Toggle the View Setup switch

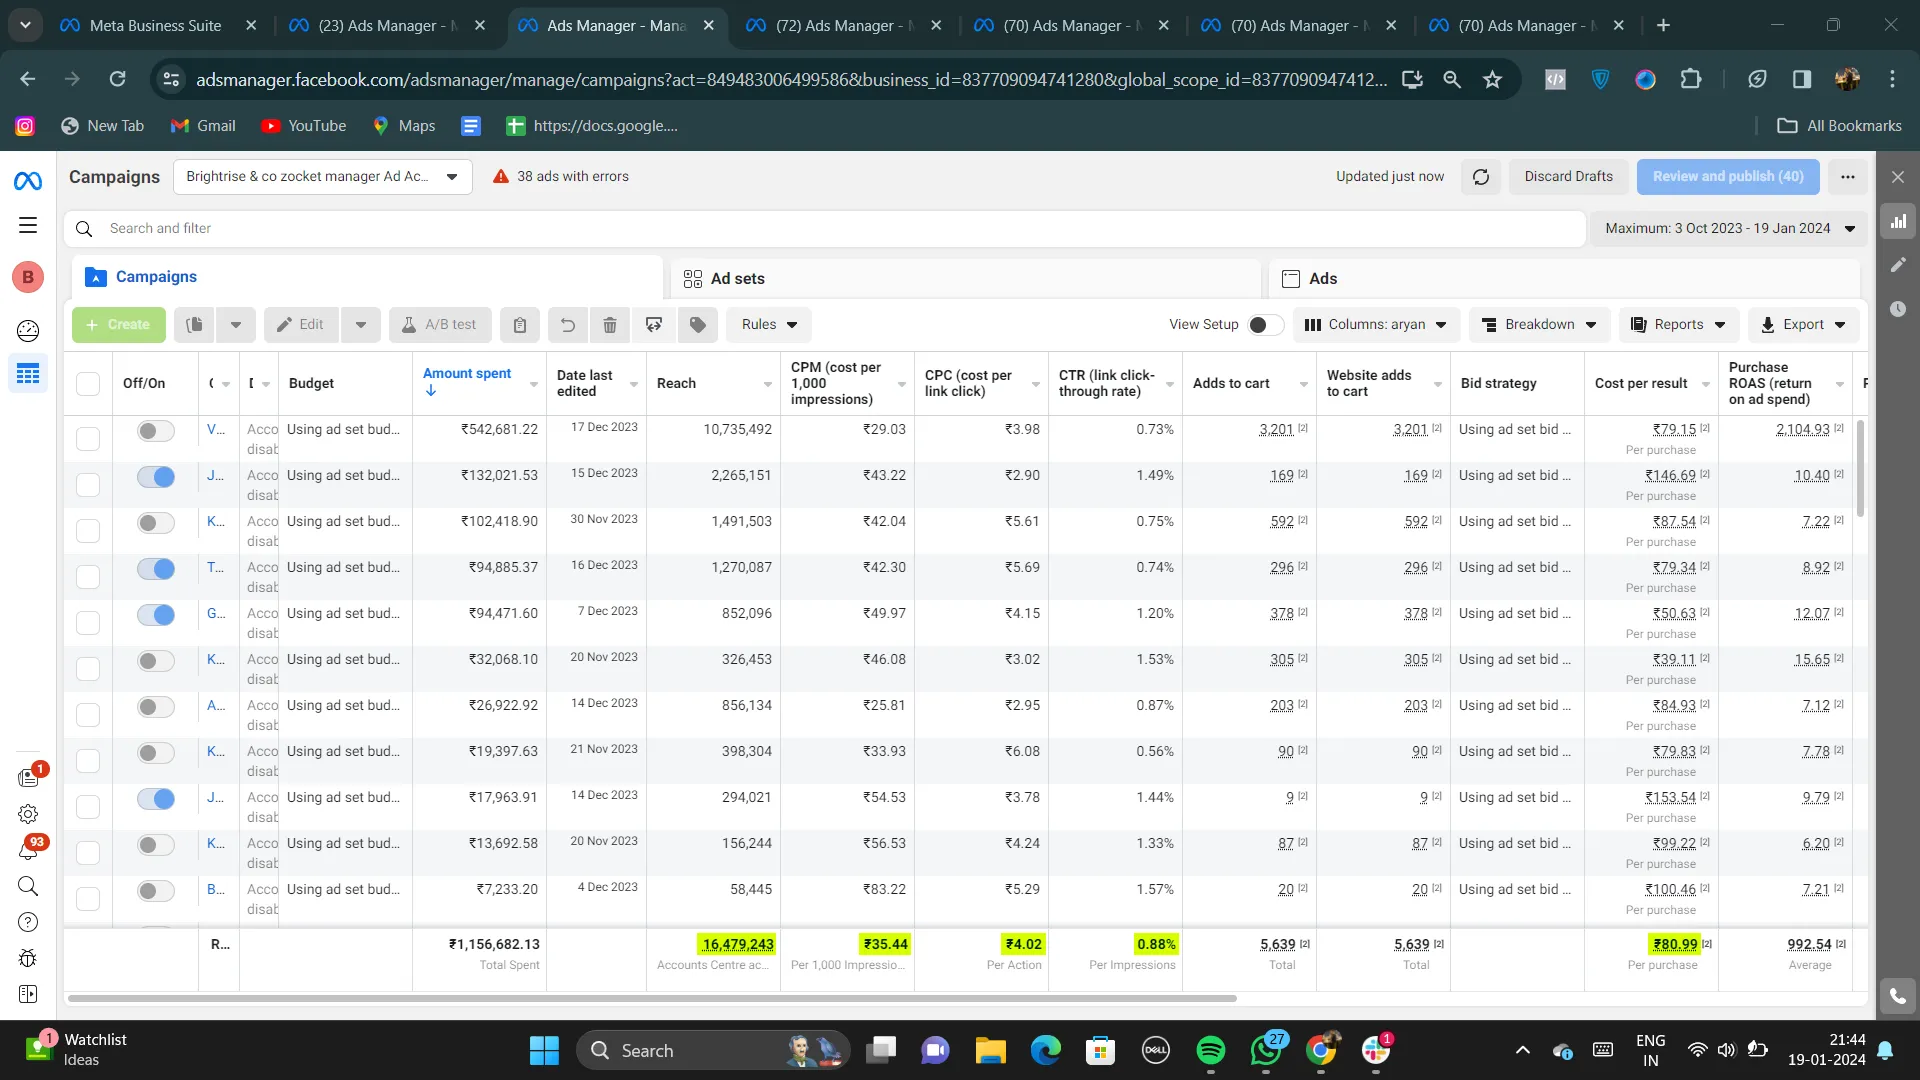1265,325
